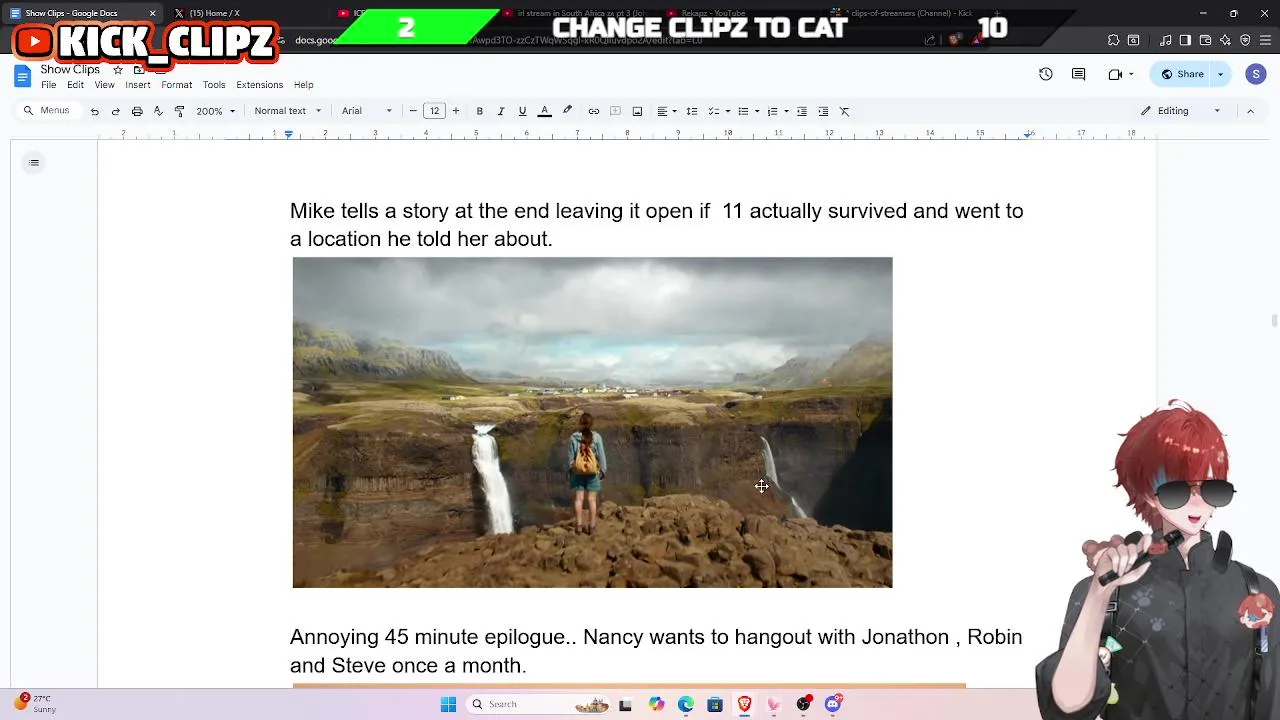This screenshot has width=1280, height=720.
Task: Apply a bulleted list
Action: 743,111
